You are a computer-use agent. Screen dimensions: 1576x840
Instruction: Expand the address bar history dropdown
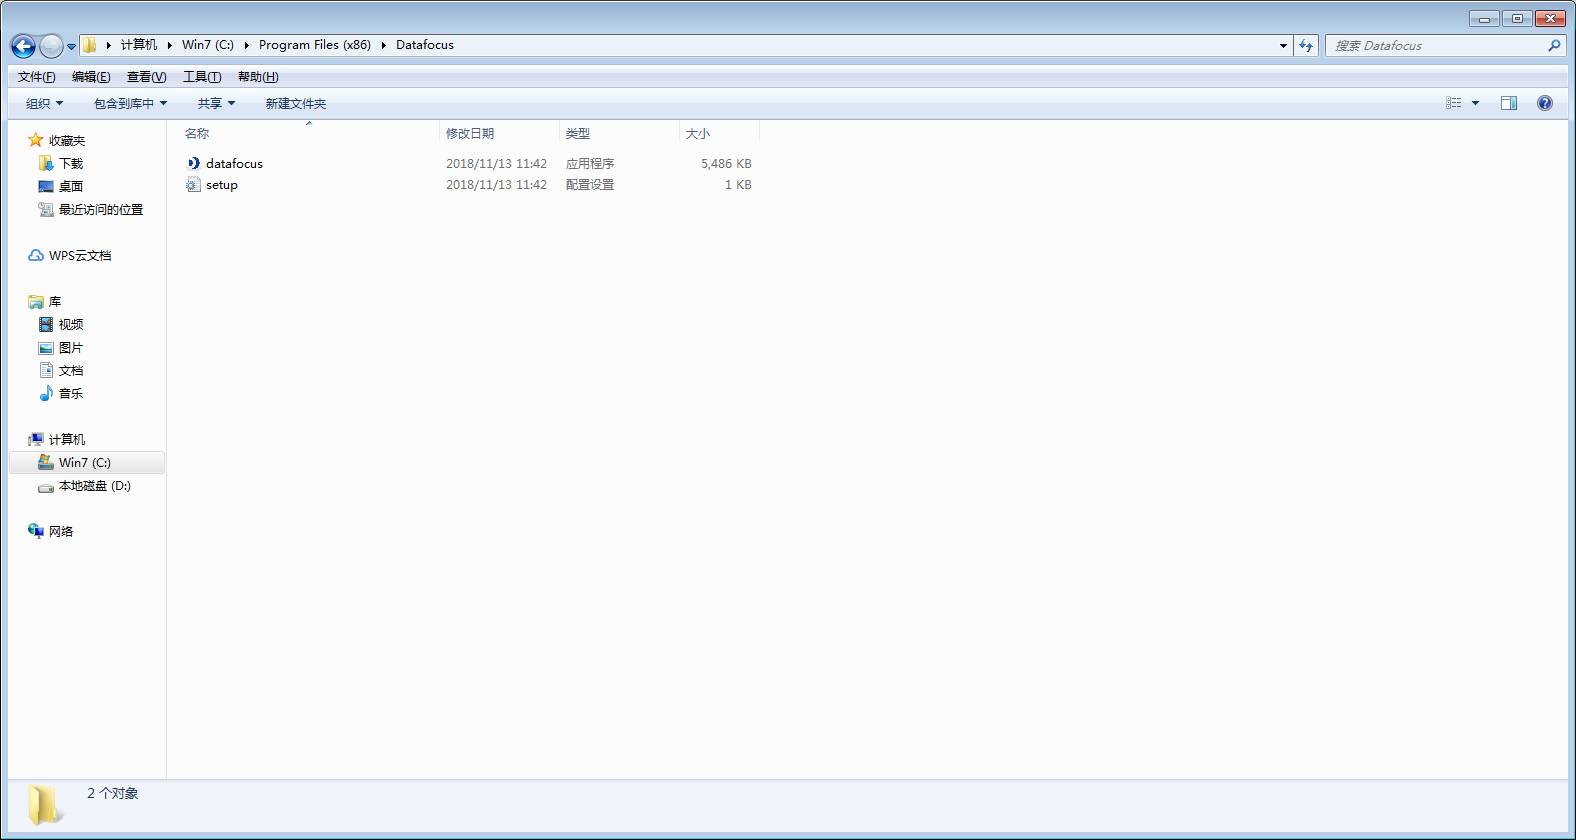point(1283,45)
